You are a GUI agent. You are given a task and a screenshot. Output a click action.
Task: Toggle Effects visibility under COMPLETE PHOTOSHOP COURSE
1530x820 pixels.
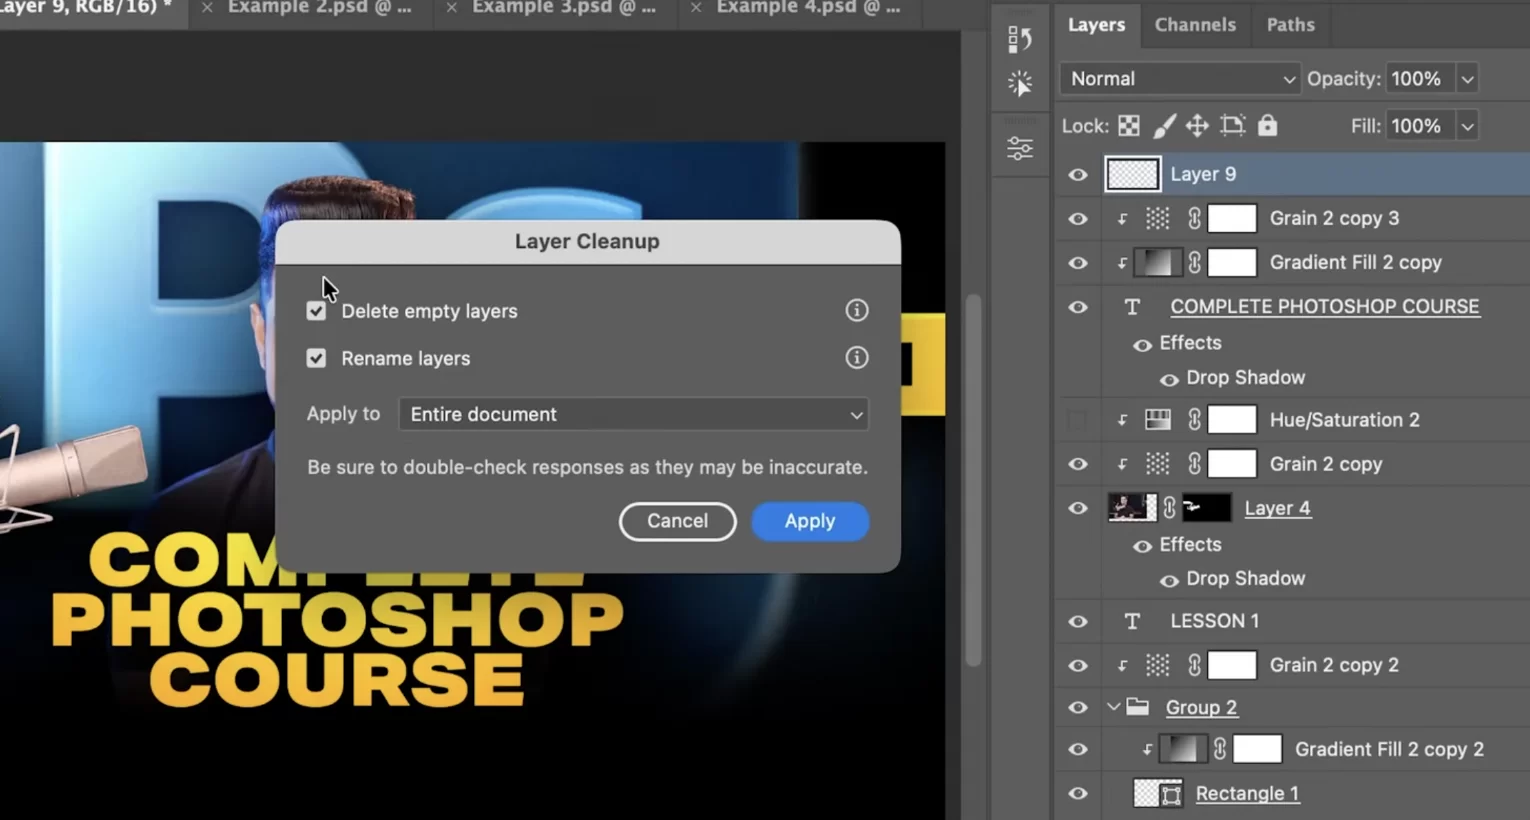click(1142, 345)
